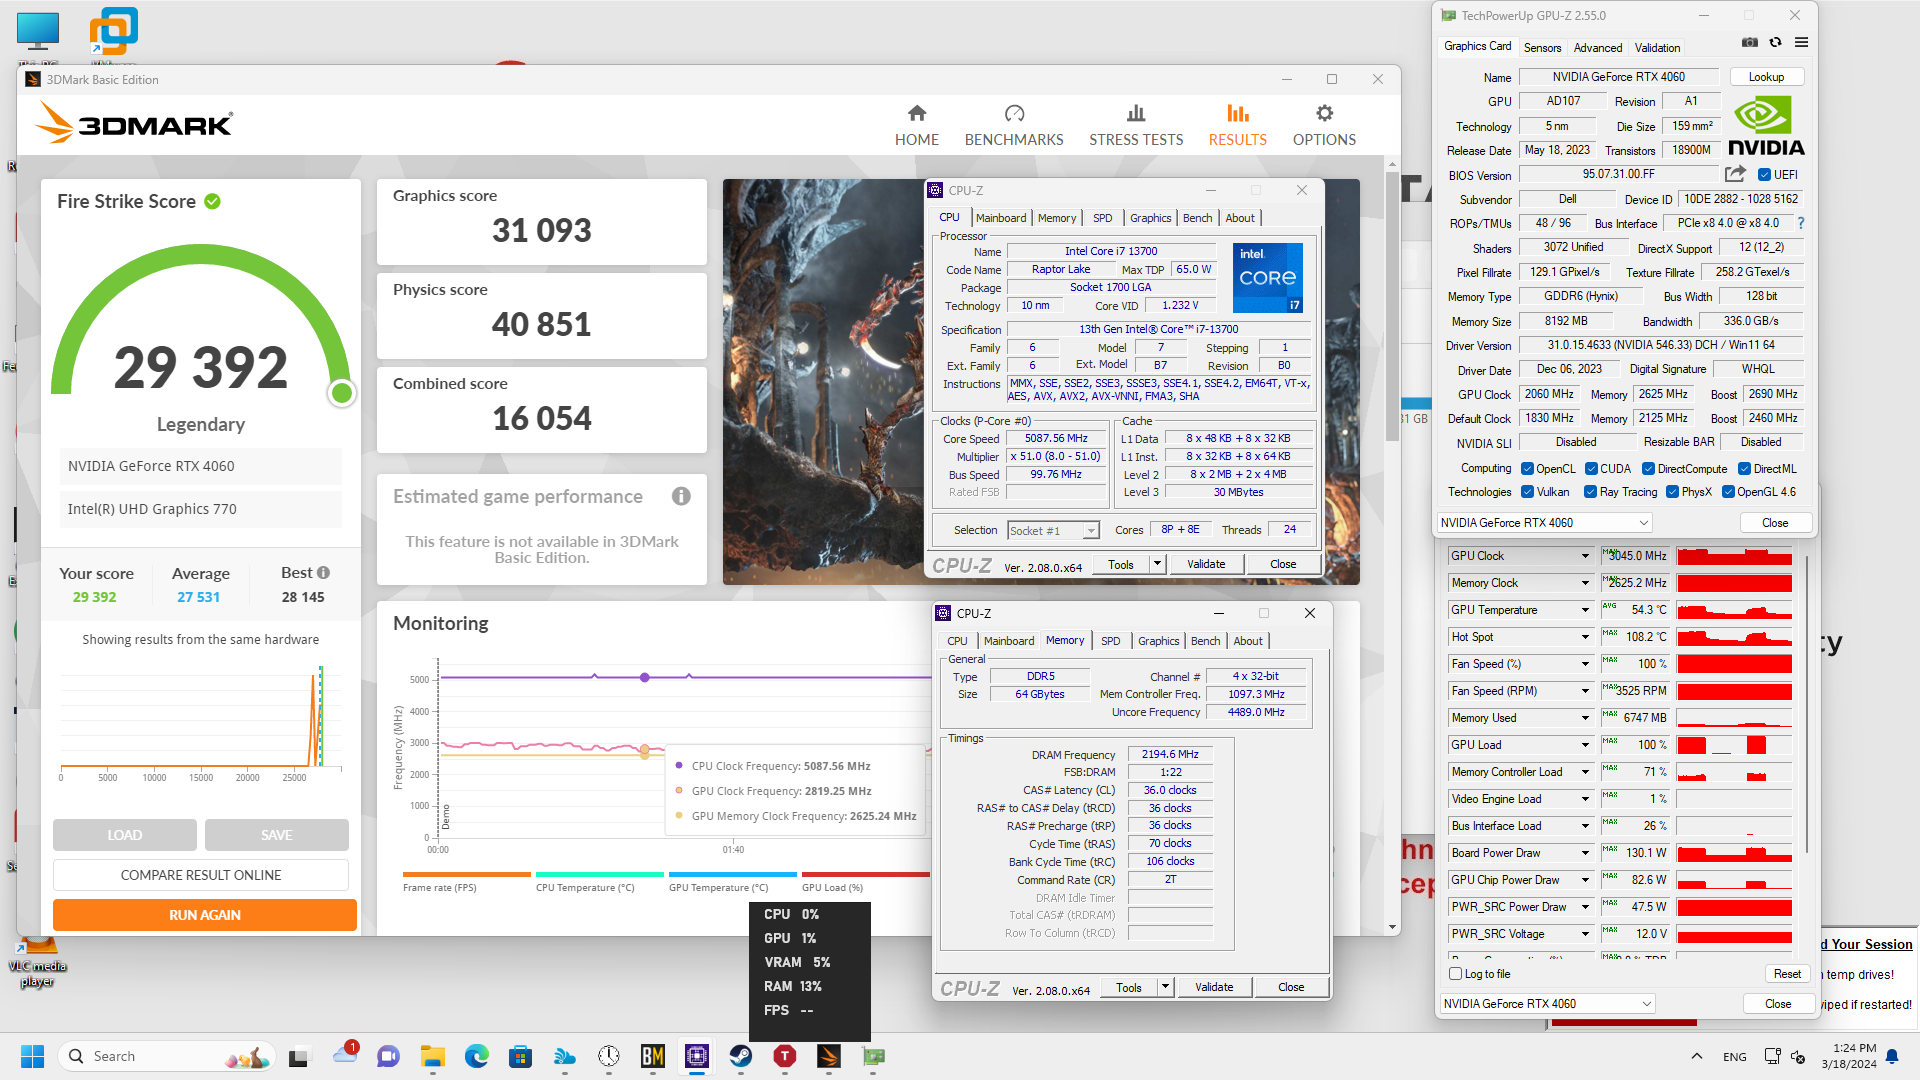
Task: Click the RUN AGAIN button
Action: coord(205,915)
